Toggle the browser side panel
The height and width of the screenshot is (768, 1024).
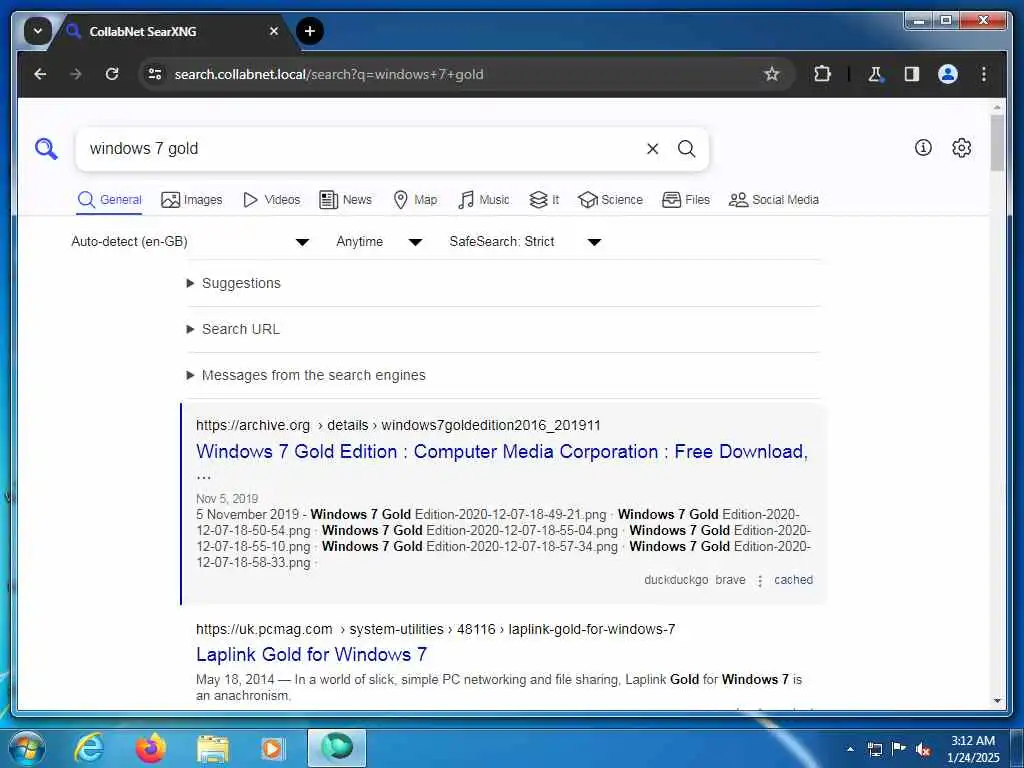coord(912,74)
